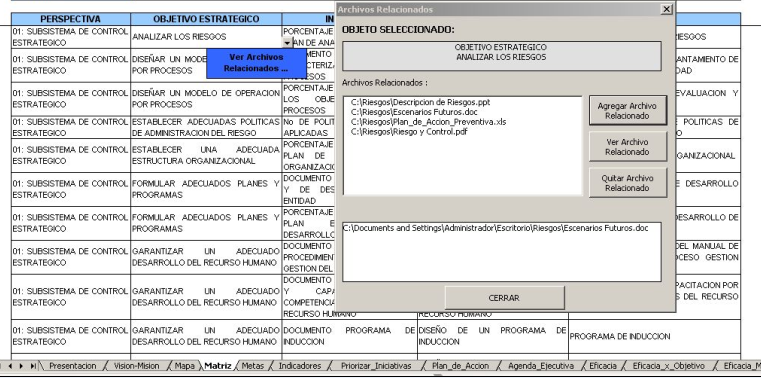Image resolution: width=761 pixels, height=378 pixels.
Task: Switch to the Vision-Mision sheet tab
Action: (136, 366)
